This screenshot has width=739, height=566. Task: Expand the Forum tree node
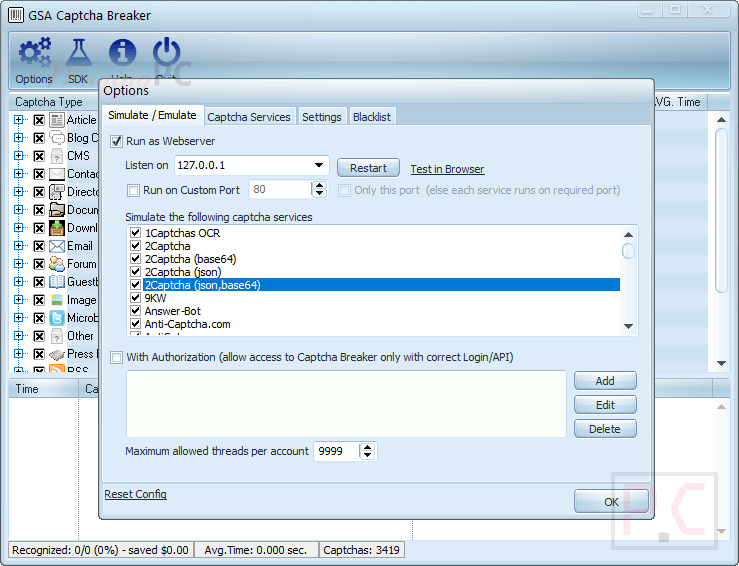pyautogui.click(x=18, y=263)
